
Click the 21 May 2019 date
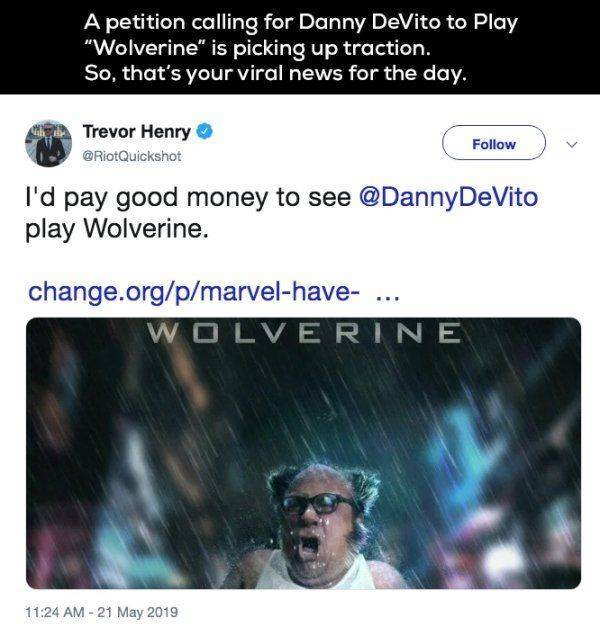pos(138,612)
